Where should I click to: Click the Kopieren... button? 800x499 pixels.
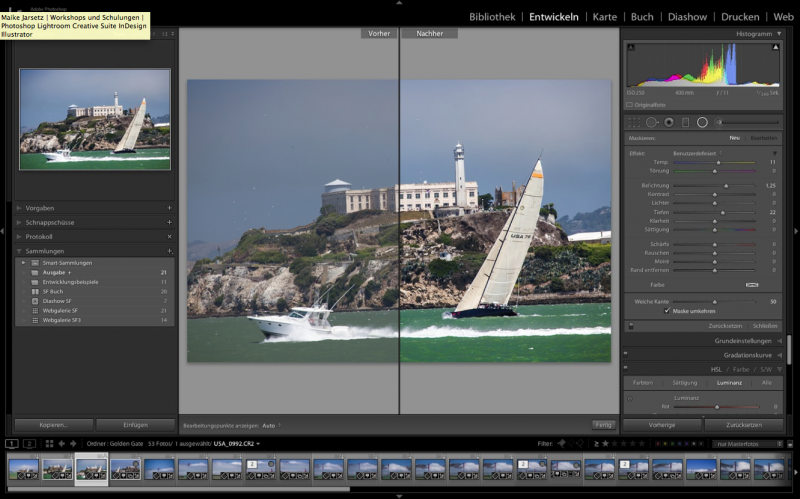click(x=54, y=425)
